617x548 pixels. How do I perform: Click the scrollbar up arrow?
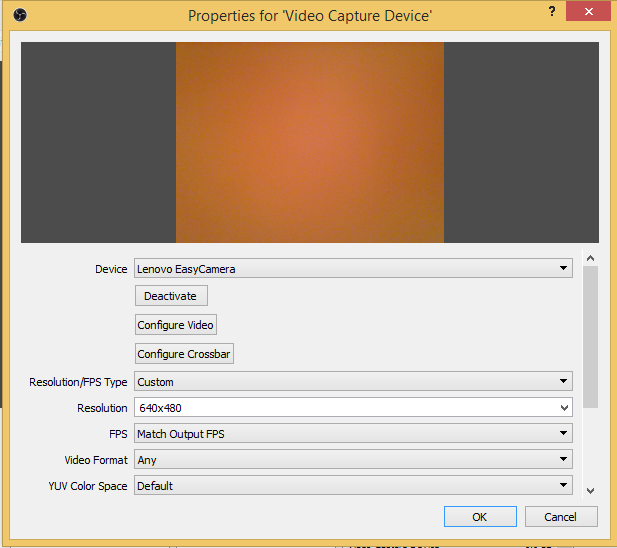590,258
